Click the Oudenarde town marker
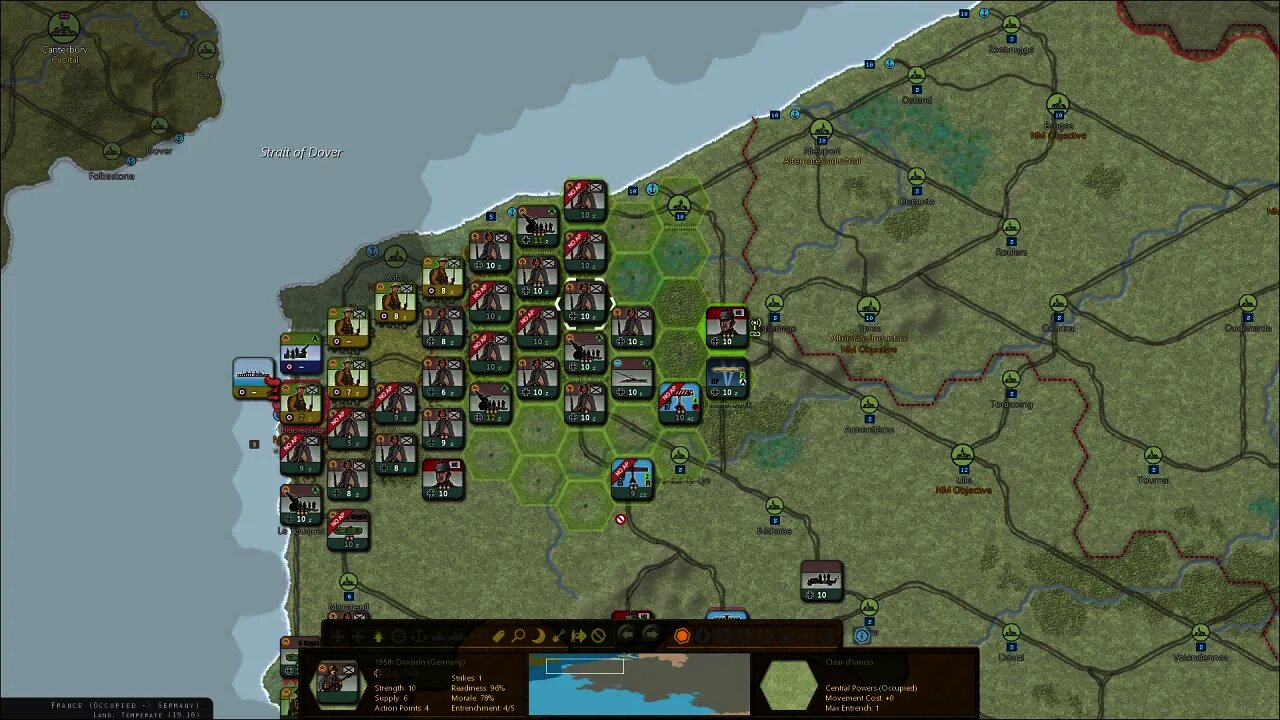This screenshot has width=1280, height=720. point(1247,303)
